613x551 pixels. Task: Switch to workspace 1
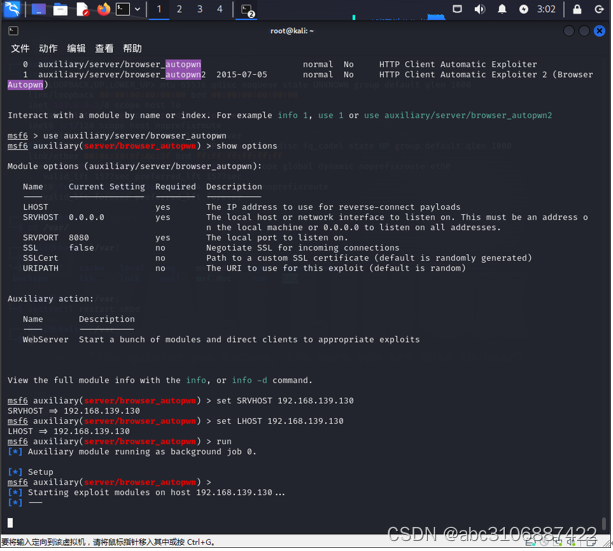[159, 9]
